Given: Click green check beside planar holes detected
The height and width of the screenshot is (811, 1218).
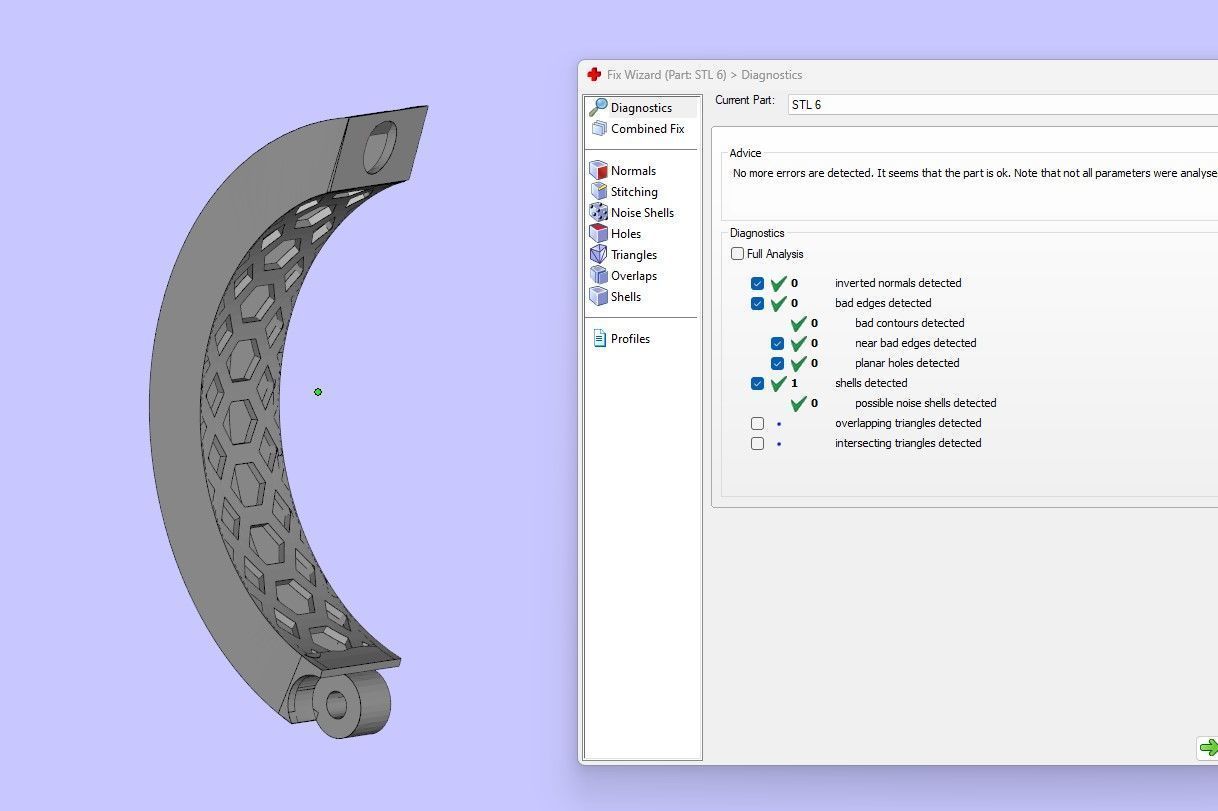Looking at the screenshot, I should (x=799, y=363).
